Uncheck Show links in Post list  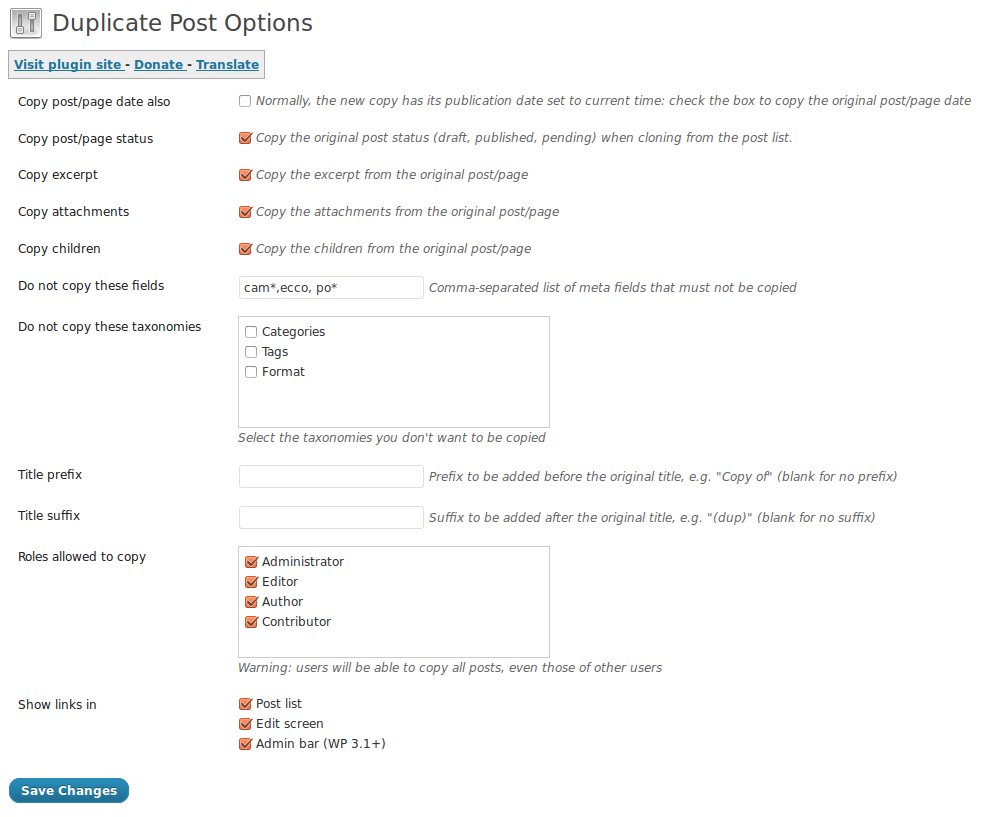[x=245, y=704]
